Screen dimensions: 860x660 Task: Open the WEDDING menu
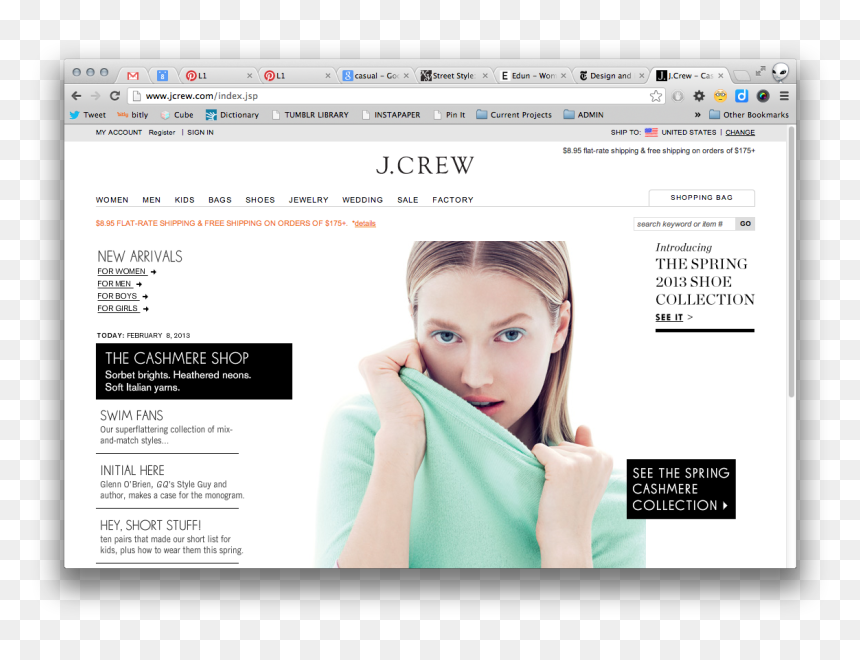click(x=363, y=200)
